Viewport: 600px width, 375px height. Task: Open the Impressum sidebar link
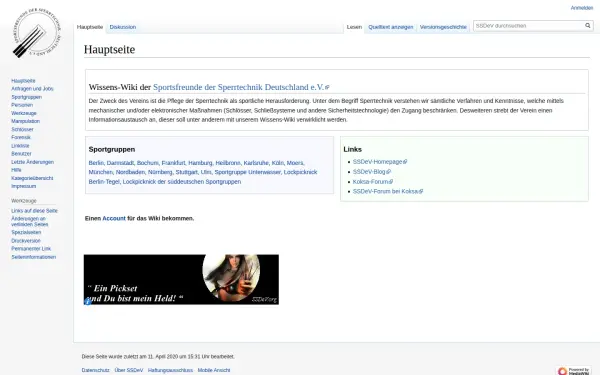[24, 186]
